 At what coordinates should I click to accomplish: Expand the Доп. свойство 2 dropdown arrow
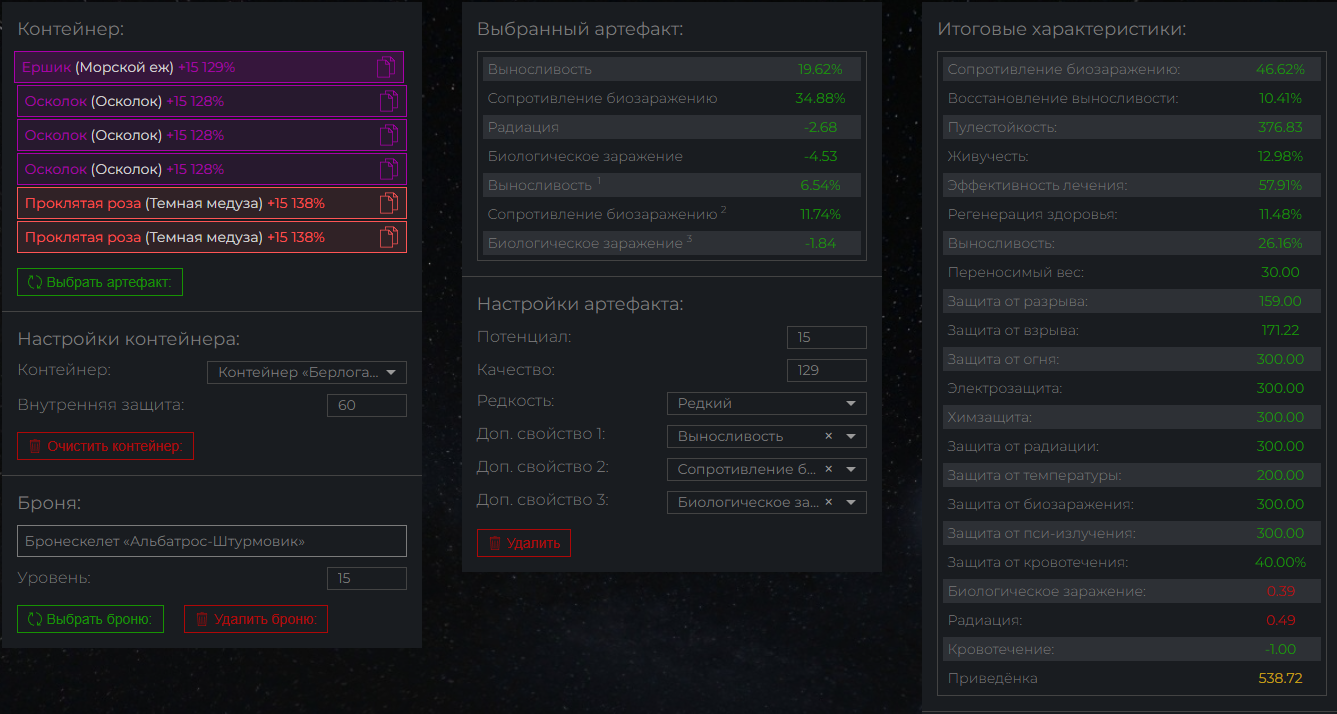851,469
